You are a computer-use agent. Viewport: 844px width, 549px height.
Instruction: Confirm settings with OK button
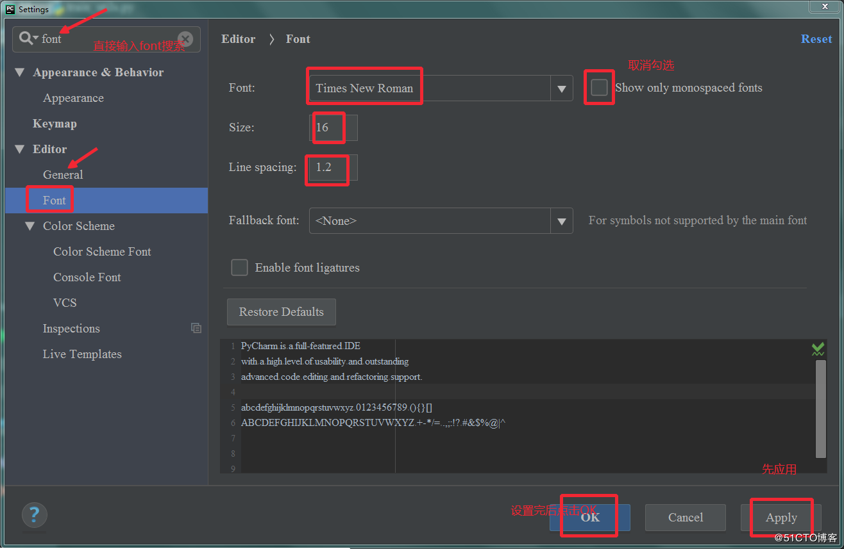coord(590,517)
